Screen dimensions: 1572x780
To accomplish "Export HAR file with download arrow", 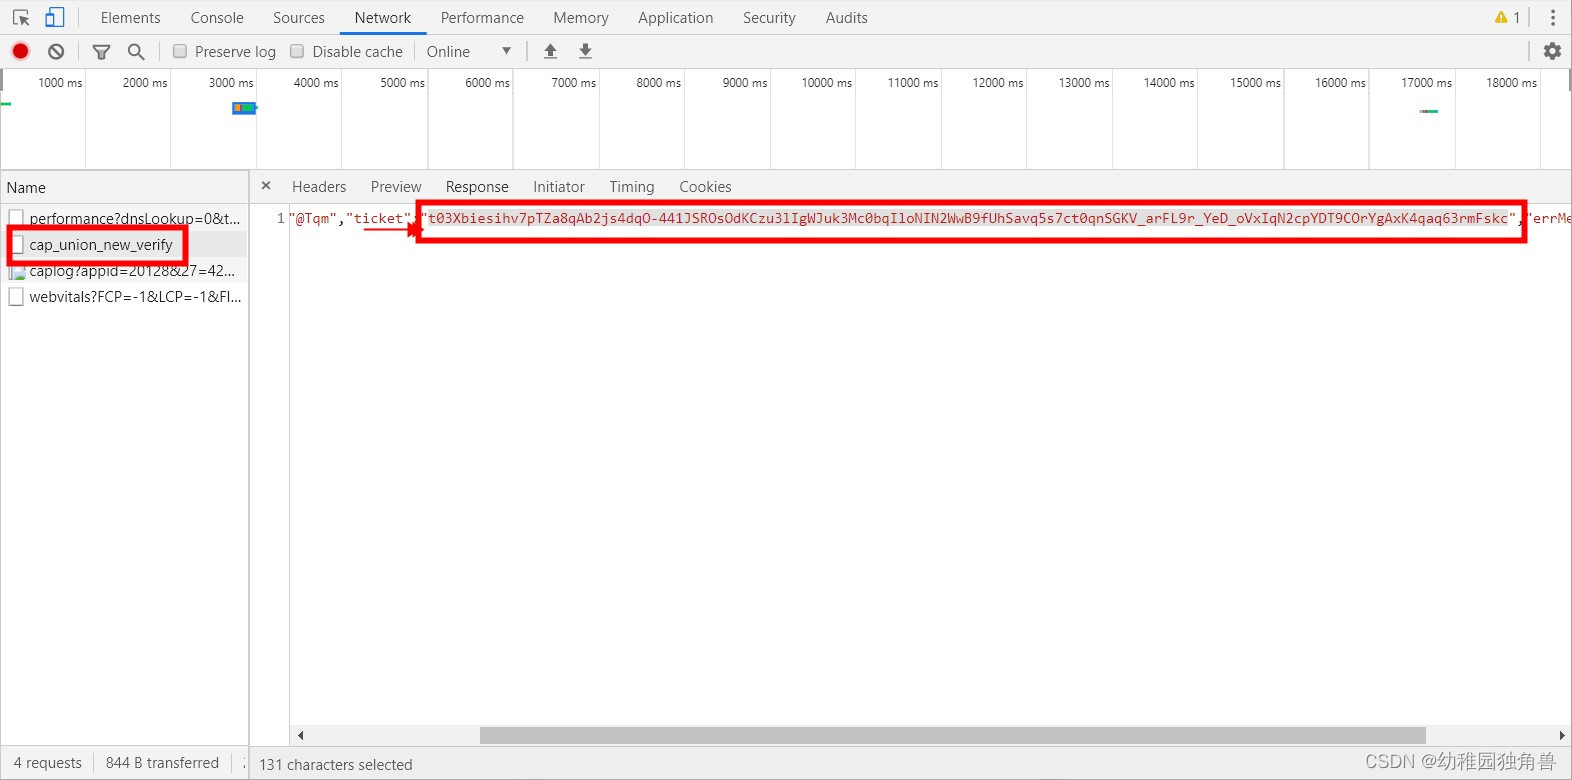I will click(586, 51).
